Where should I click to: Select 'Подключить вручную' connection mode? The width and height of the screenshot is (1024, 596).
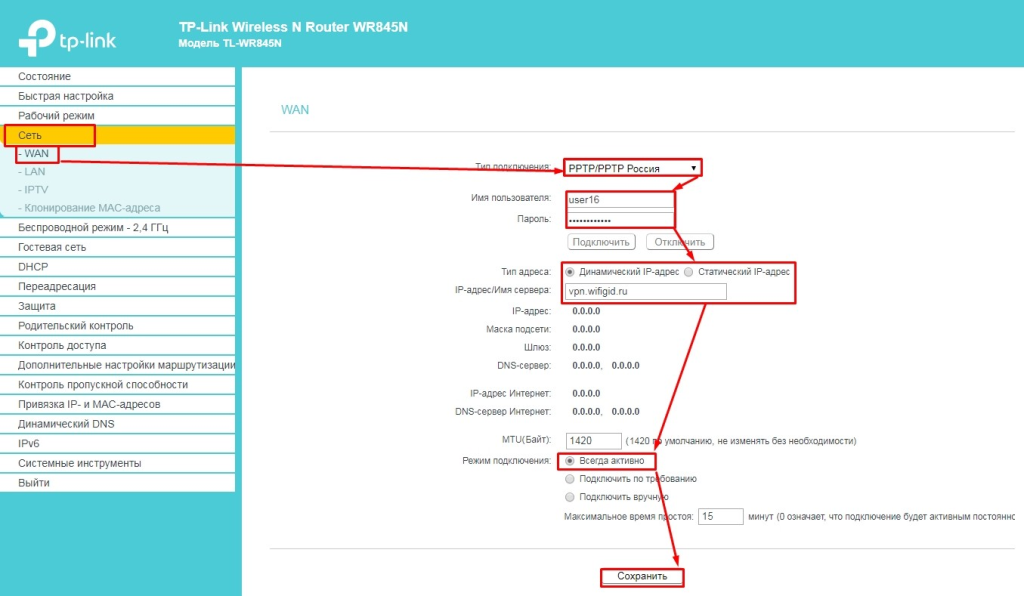coord(571,497)
